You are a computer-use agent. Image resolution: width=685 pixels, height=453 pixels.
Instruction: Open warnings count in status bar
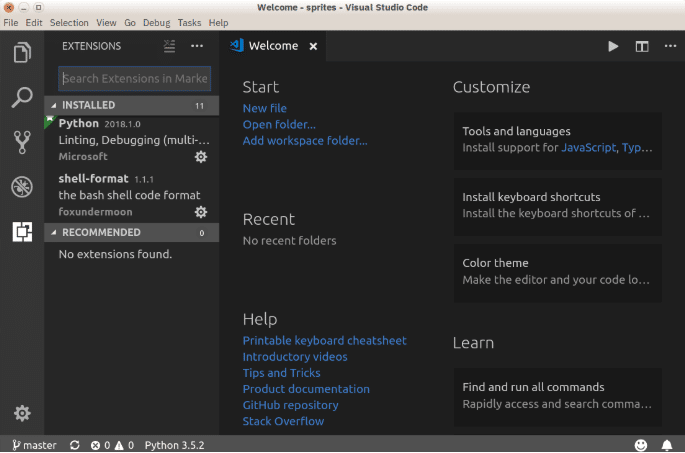click(x=125, y=445)
